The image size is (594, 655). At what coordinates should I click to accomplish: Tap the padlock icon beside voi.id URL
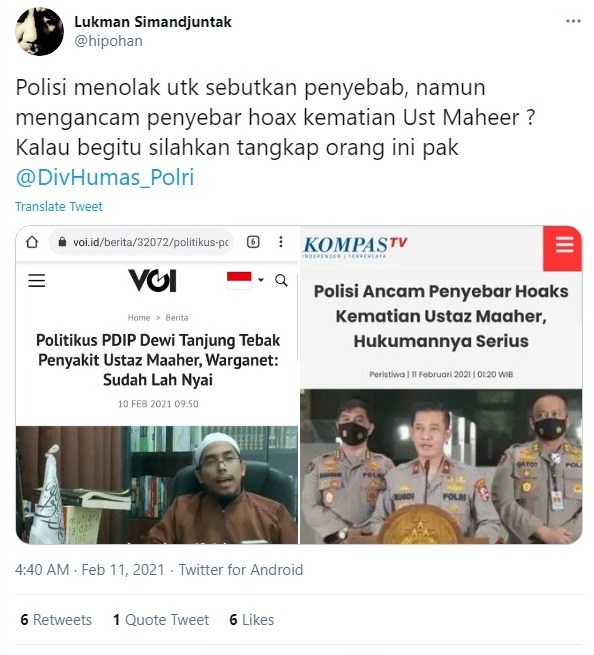pyautogui.click(x=62, y=242)
